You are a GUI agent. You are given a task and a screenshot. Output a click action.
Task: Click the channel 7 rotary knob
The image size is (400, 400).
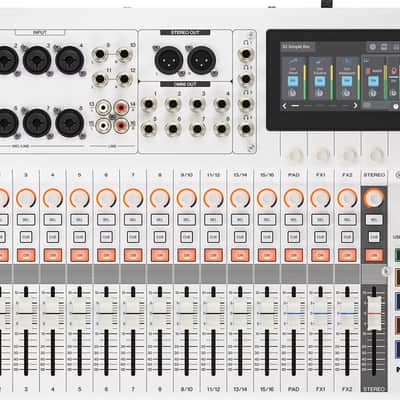coord(133,198)
